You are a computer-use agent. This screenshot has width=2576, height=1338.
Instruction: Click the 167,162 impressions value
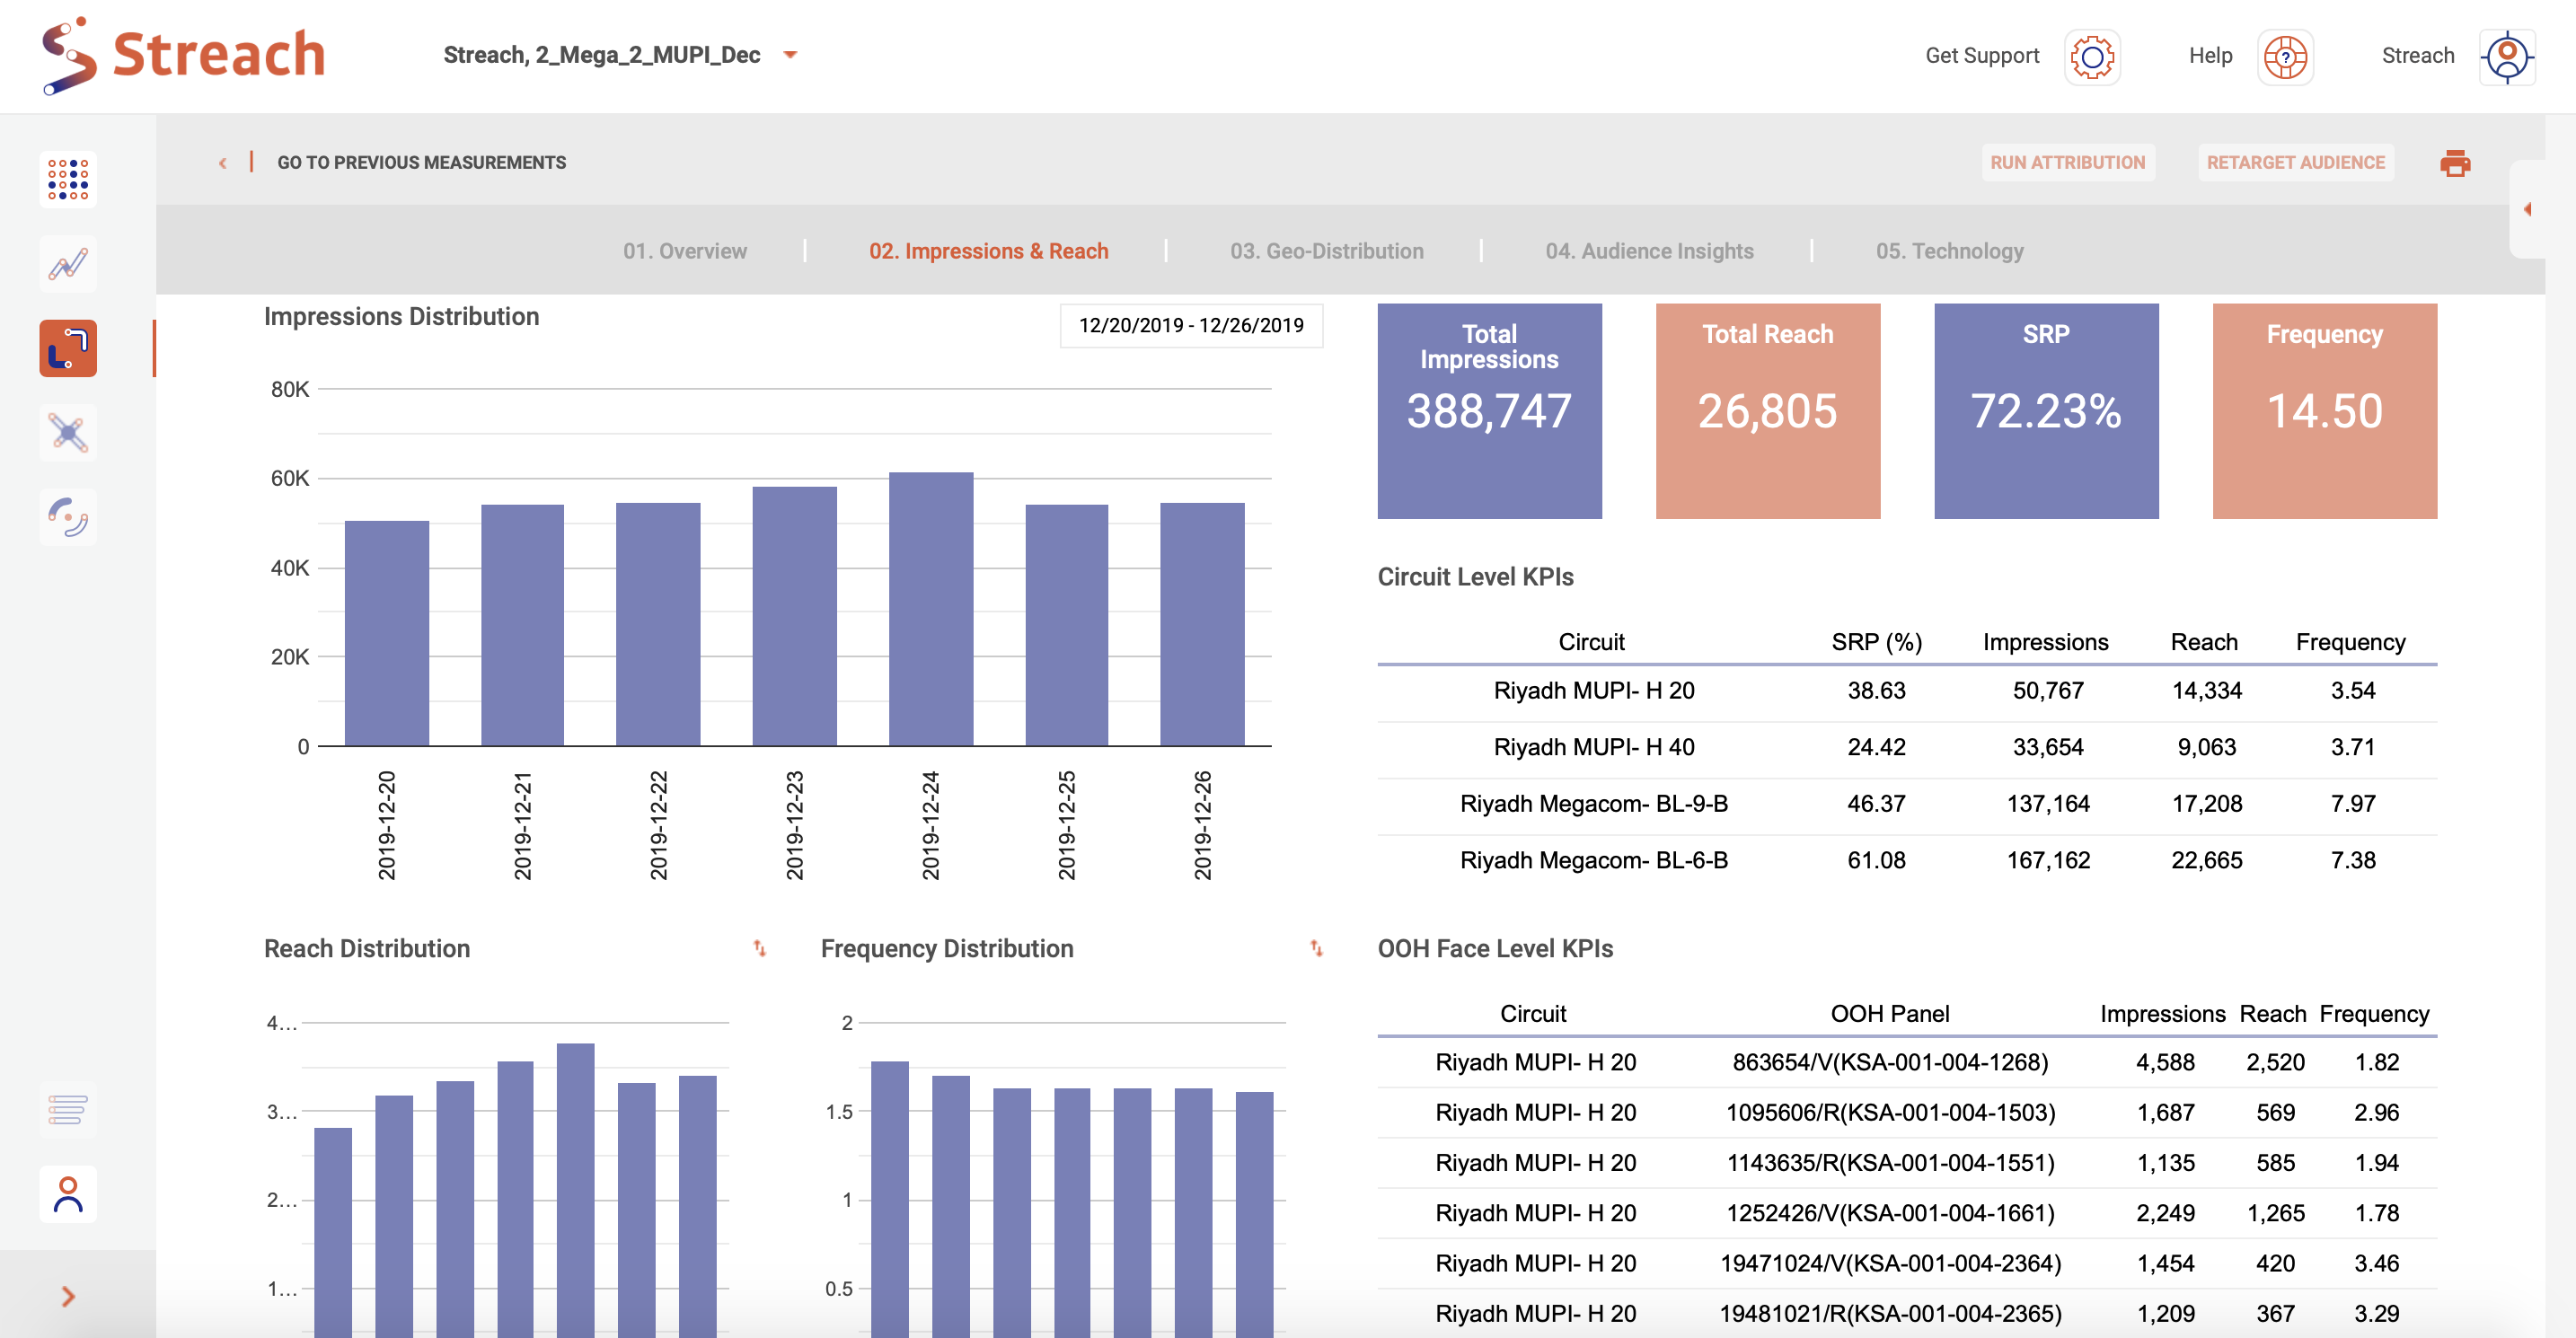(x=2048, y=860)
